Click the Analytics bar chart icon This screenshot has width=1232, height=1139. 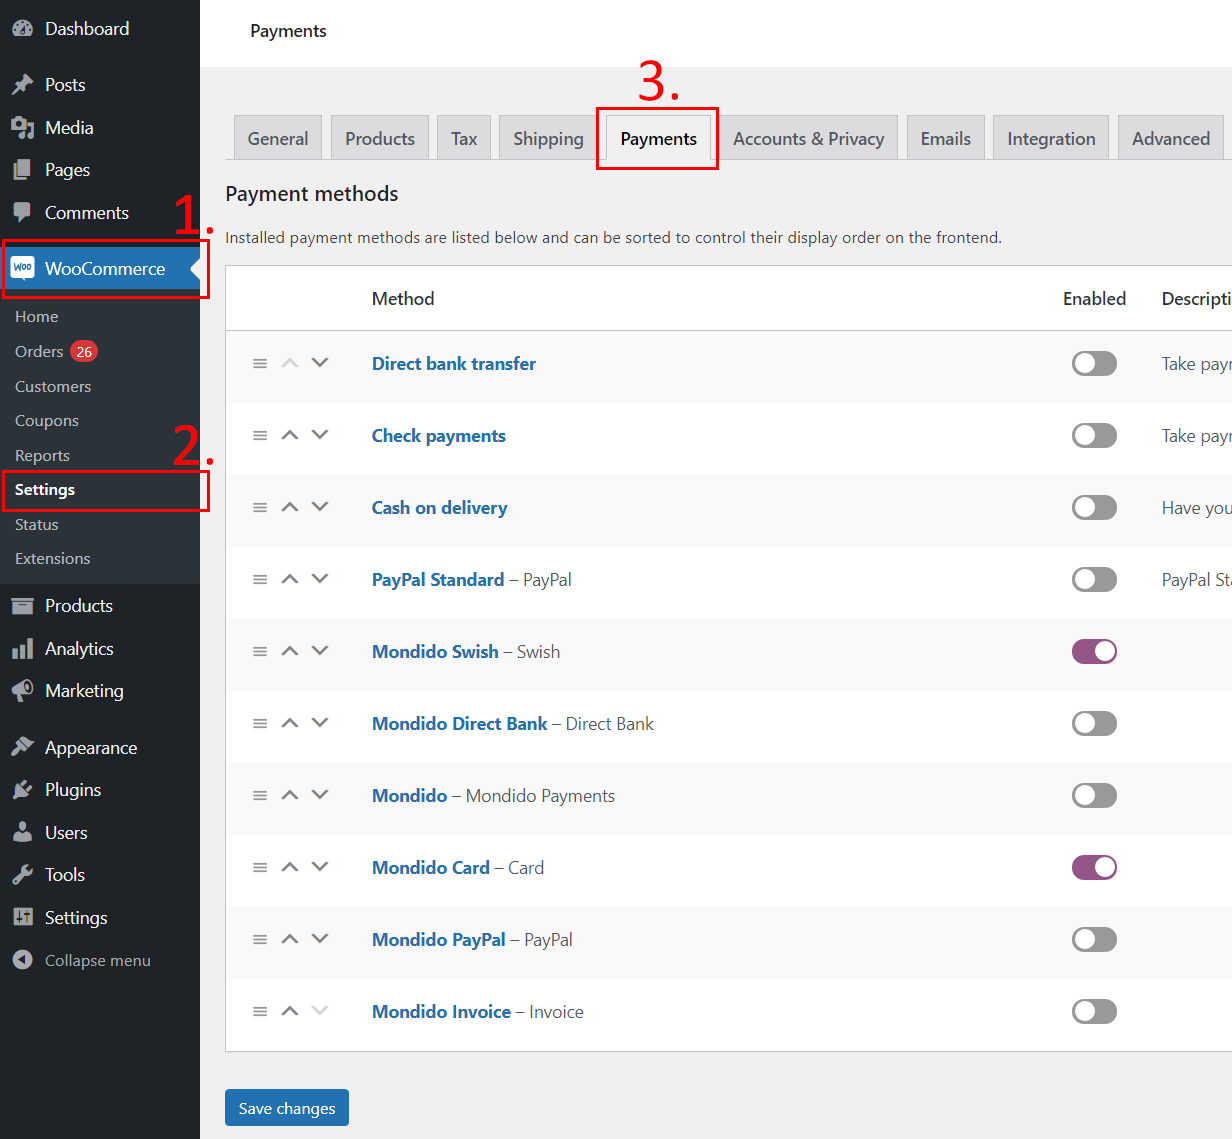22,649
